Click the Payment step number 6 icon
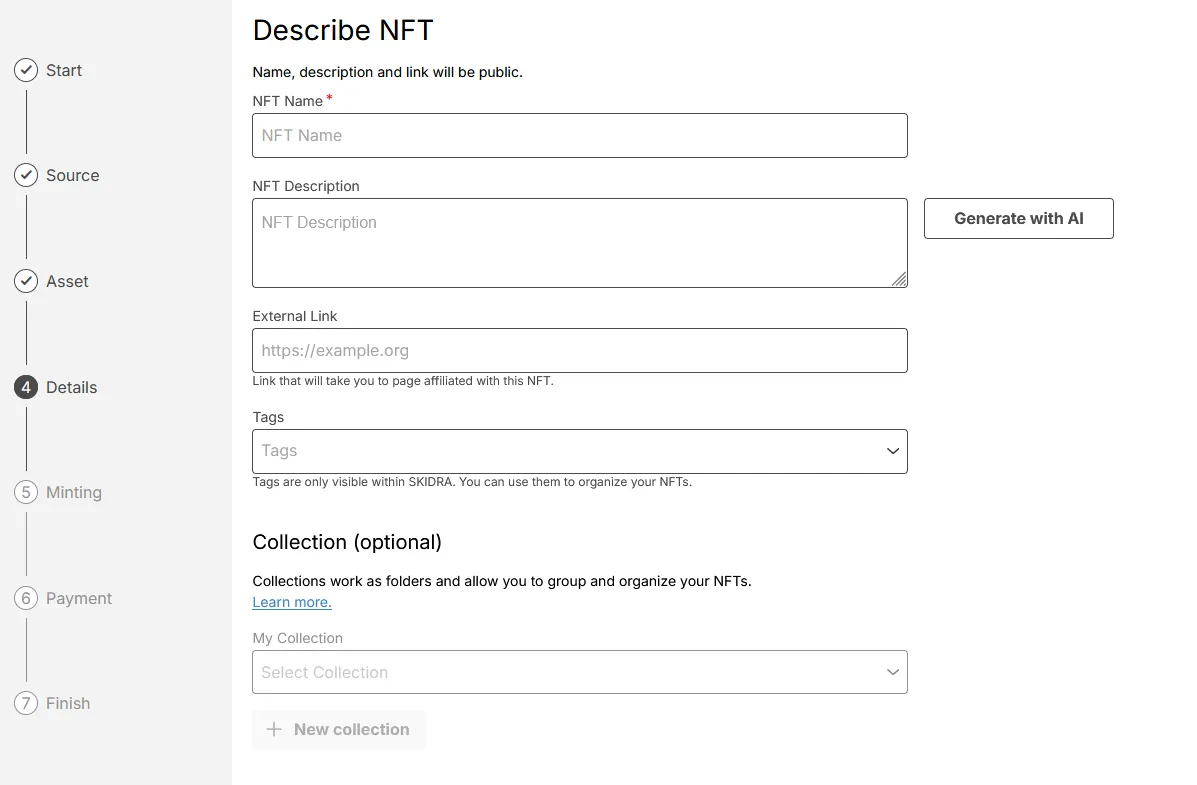1197x785 pixels. (26, 598)
